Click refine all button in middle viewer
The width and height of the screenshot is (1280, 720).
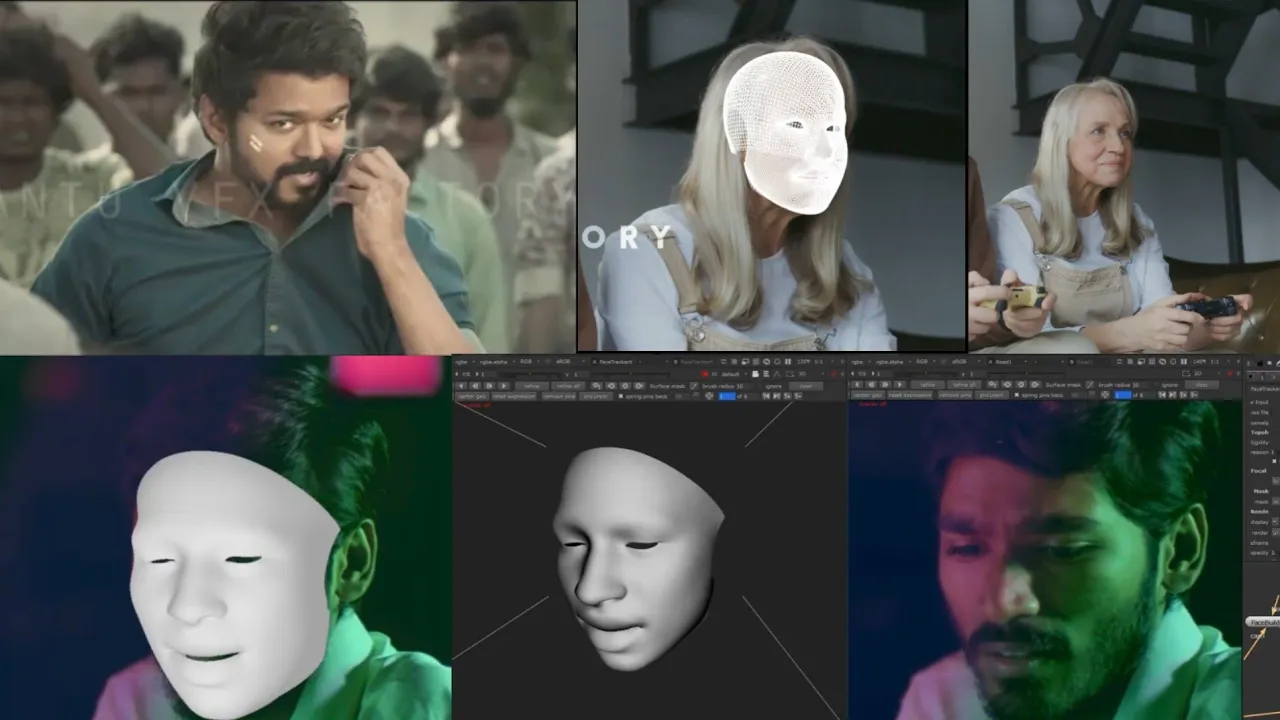pos(568,385)
